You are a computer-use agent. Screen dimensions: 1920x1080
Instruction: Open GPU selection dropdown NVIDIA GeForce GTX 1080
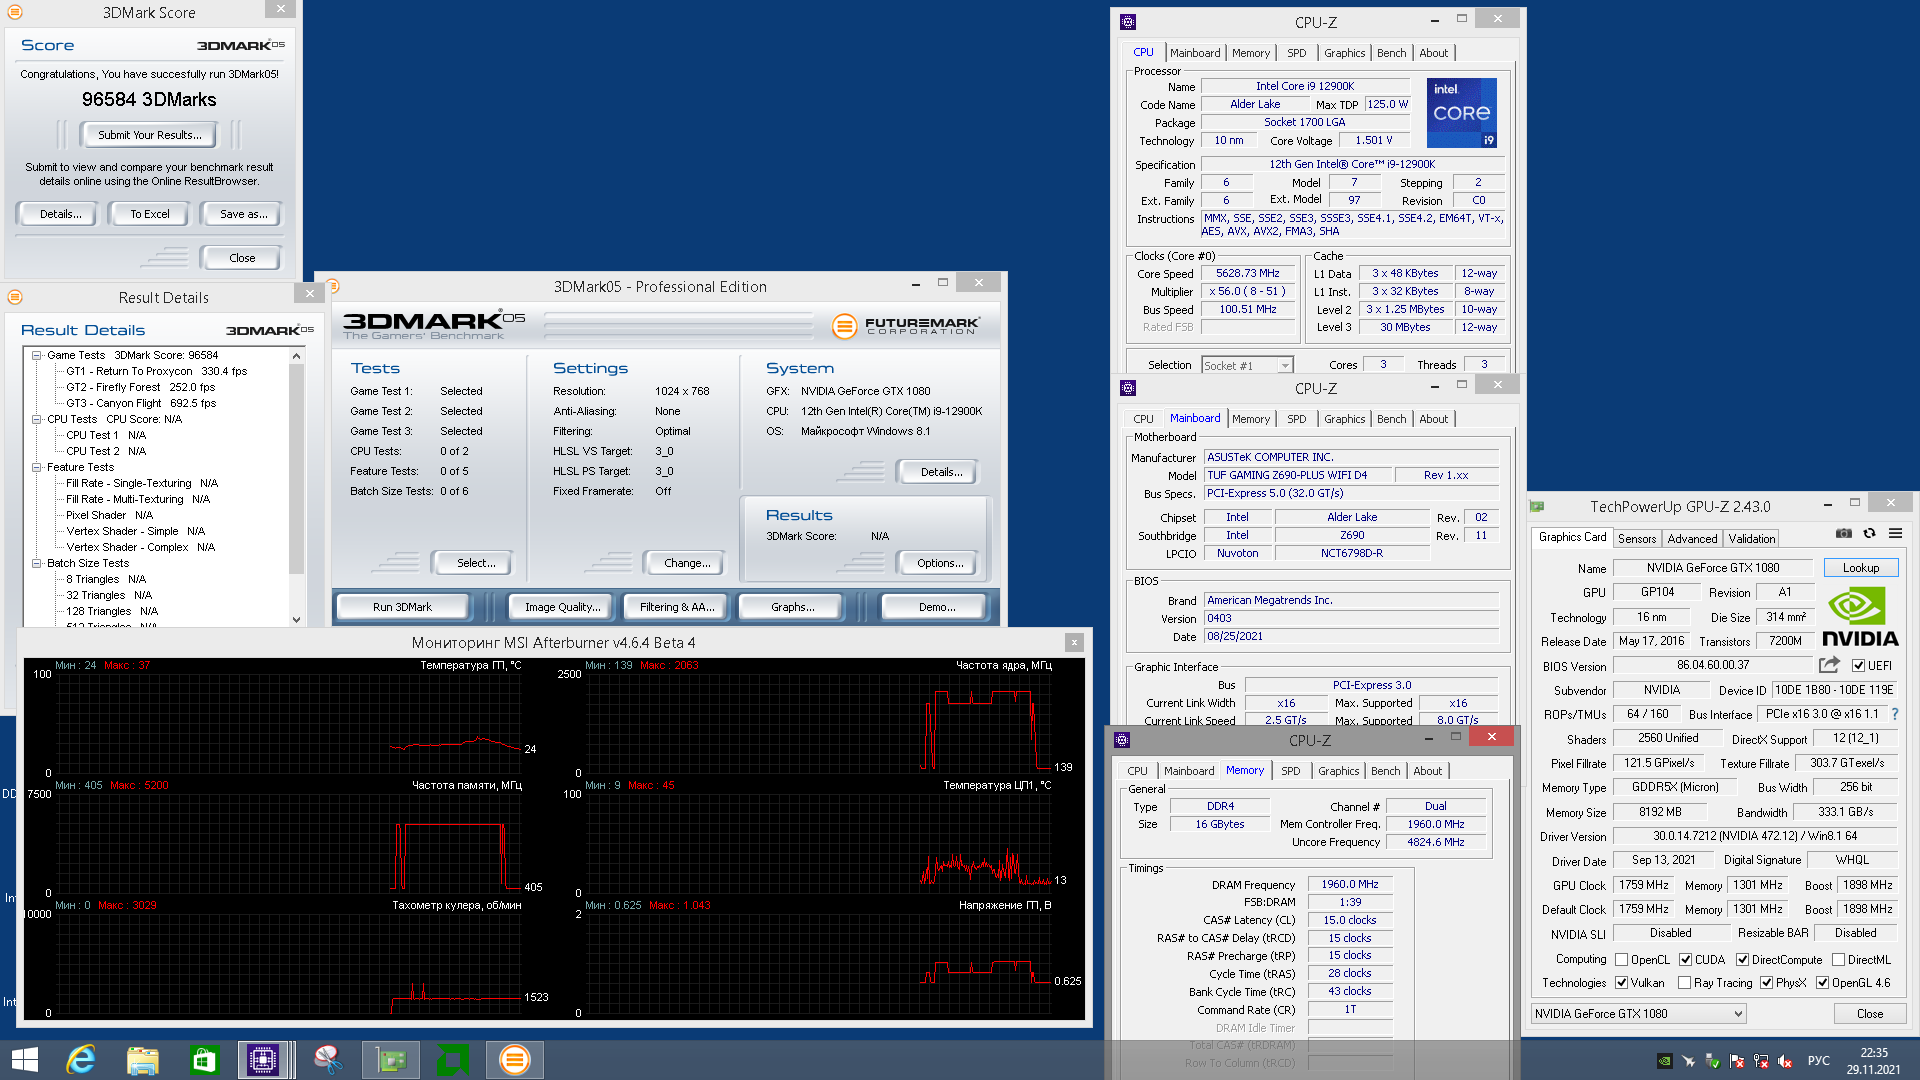coord(1638,1014)
